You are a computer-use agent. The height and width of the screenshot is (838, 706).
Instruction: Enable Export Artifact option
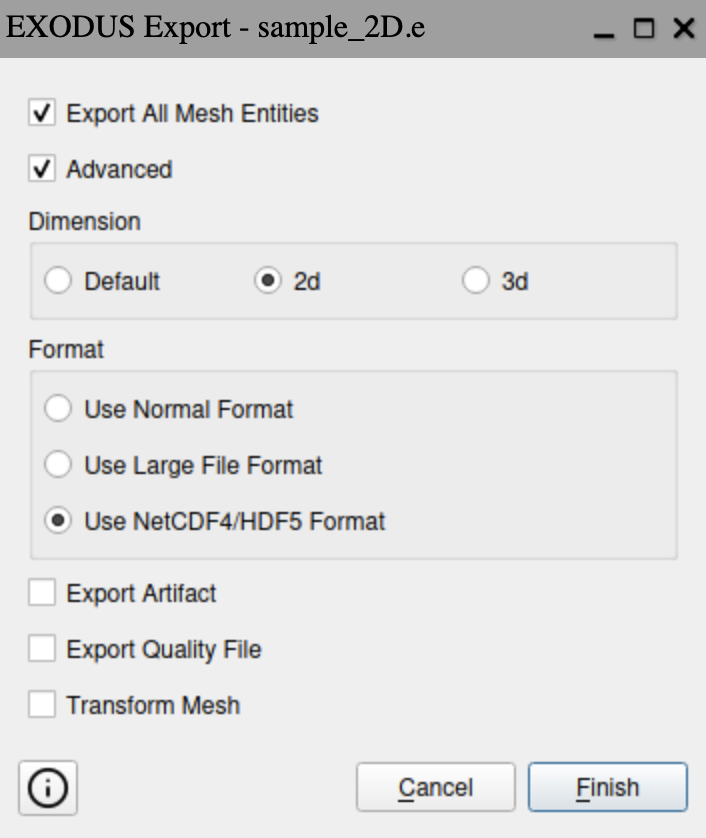[42, 593]
